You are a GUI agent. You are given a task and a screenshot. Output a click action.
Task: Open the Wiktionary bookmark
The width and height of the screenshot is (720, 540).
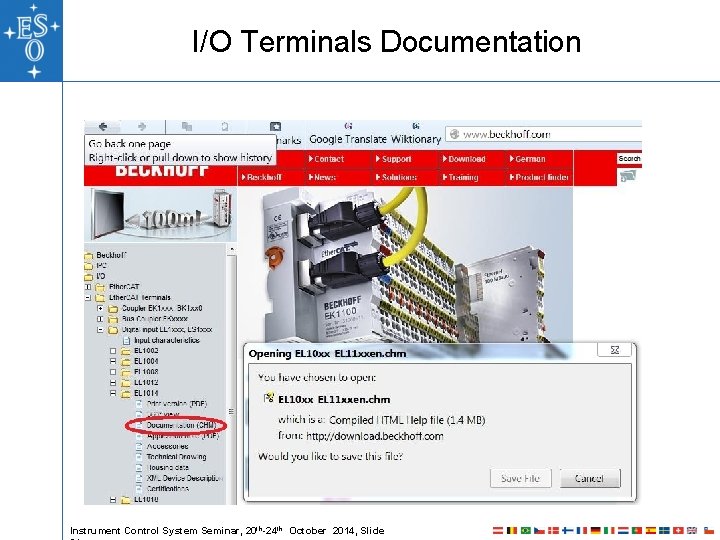click(416, 139)
